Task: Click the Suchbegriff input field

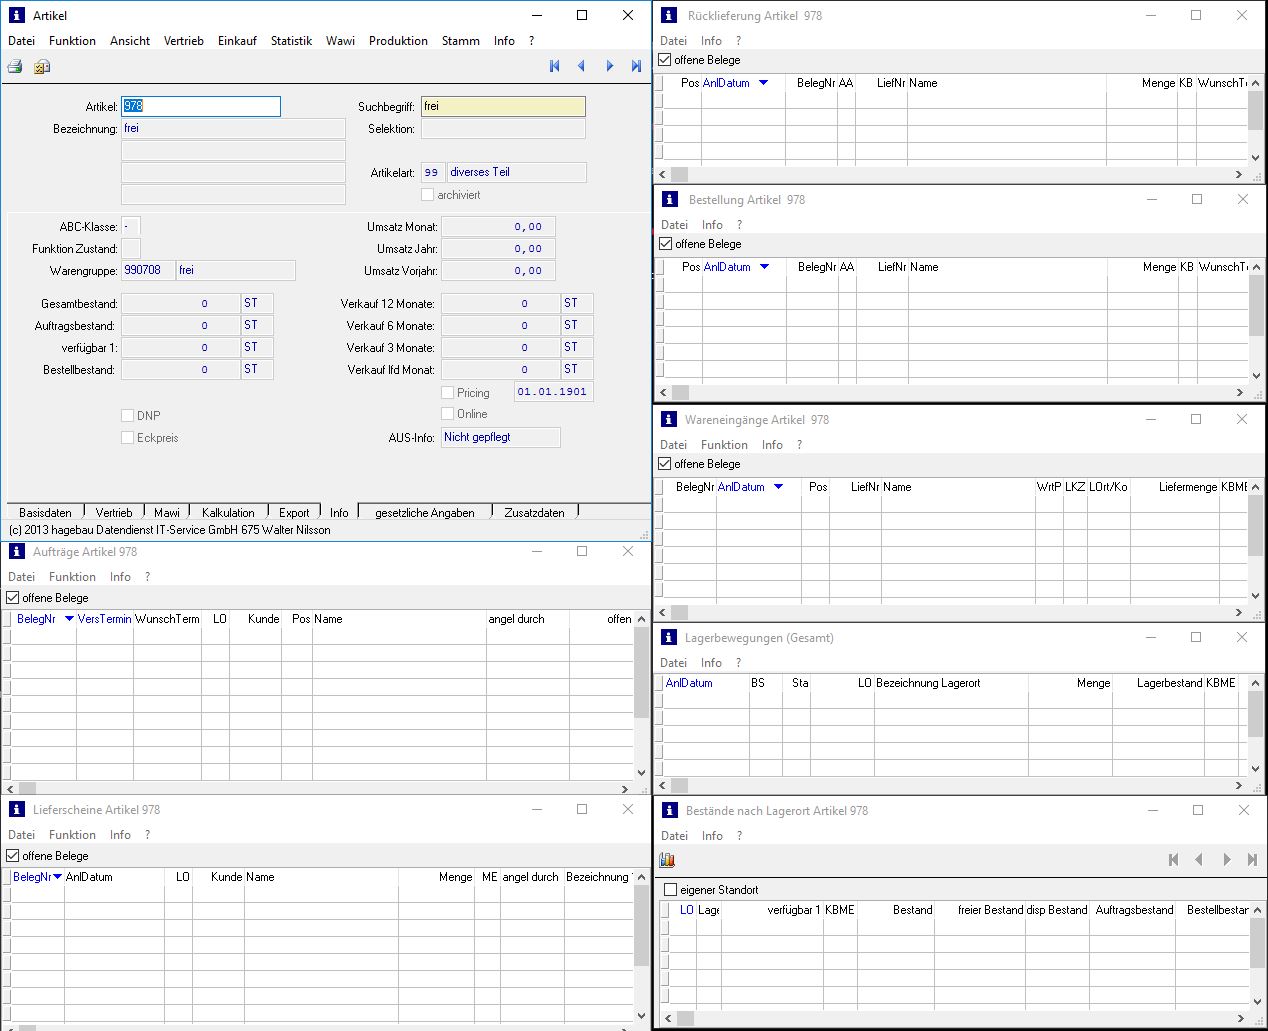Action: coord(503,106)
